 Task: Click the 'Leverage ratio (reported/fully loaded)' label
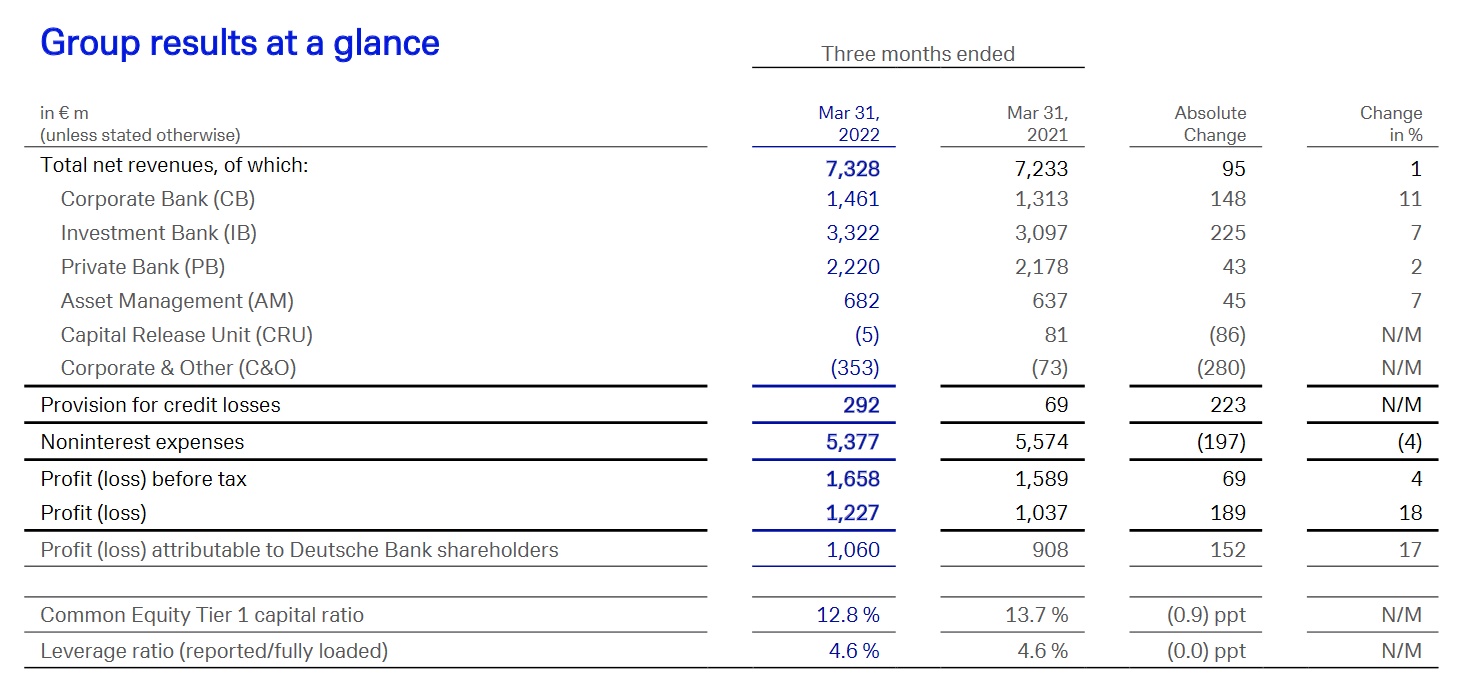pos(214,651)
